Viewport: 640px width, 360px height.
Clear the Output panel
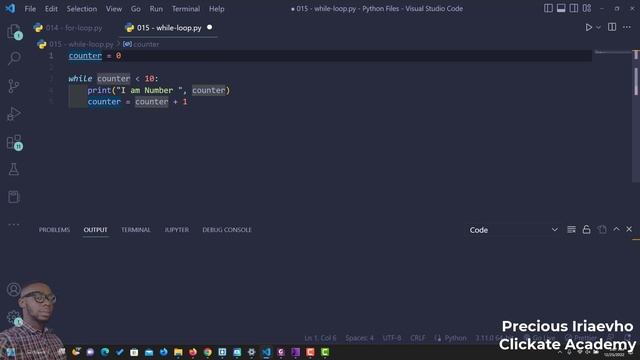coord(571,230)
